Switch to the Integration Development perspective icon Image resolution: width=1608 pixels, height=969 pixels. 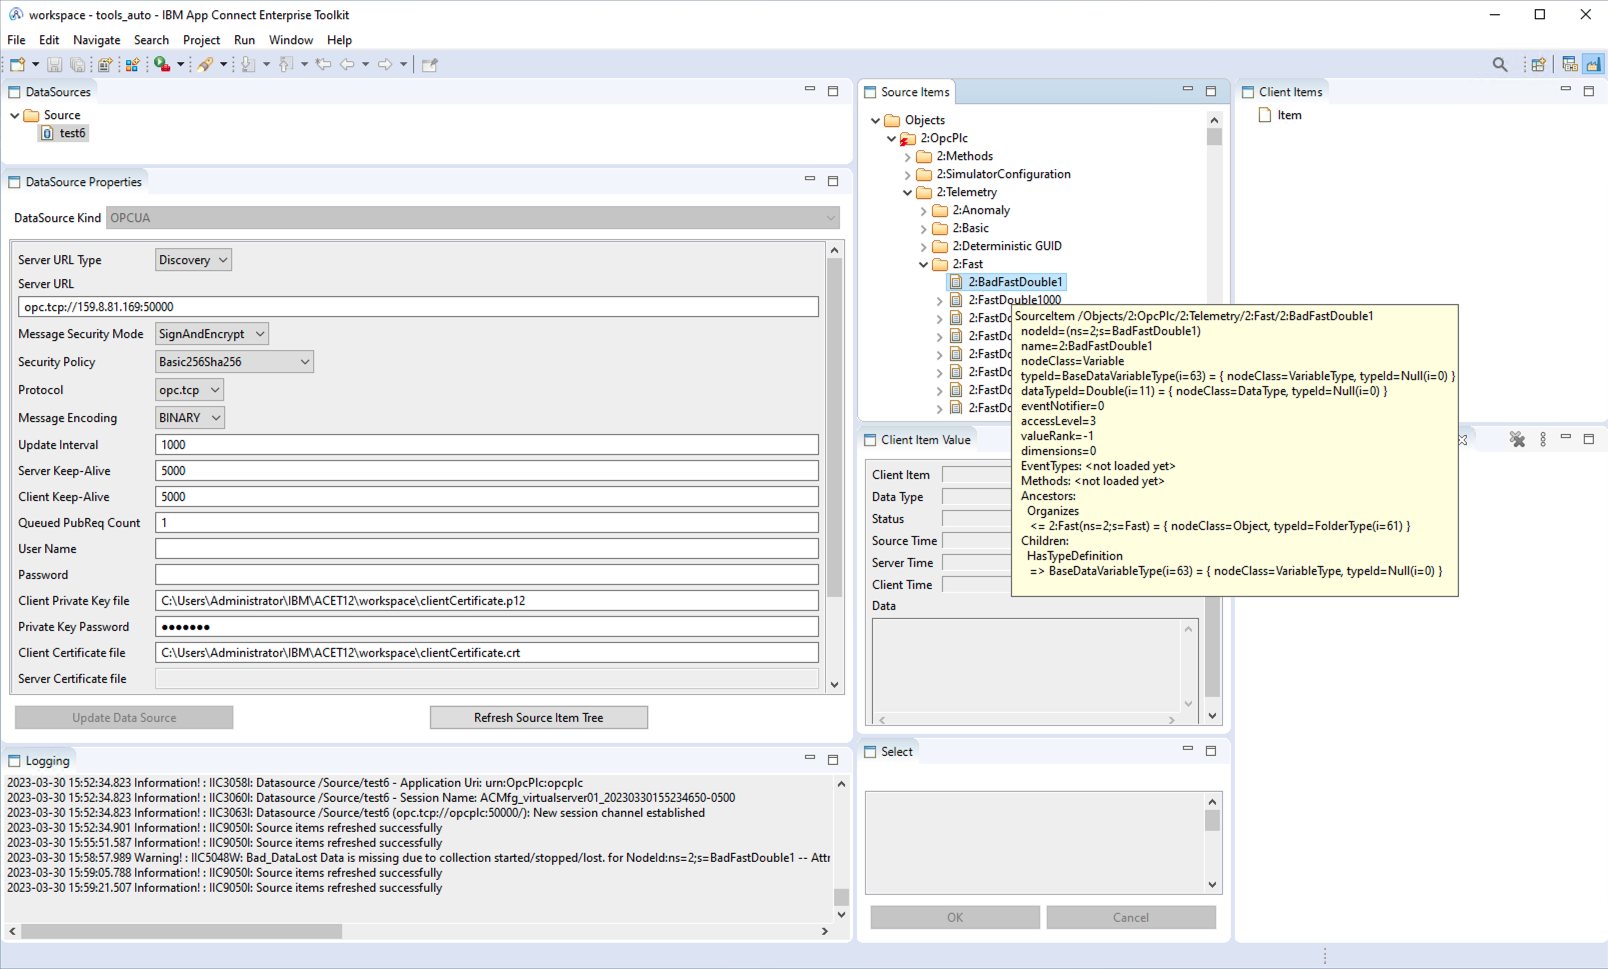pos(1570,64)
